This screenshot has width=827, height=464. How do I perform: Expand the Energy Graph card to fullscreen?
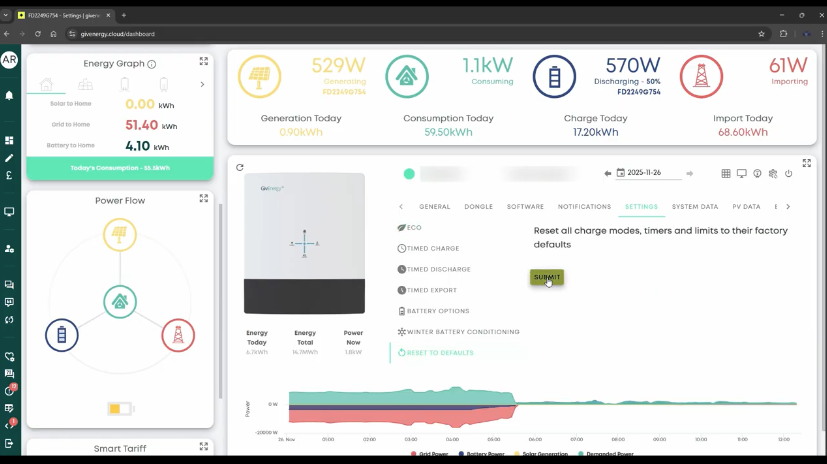click(204, 62)
